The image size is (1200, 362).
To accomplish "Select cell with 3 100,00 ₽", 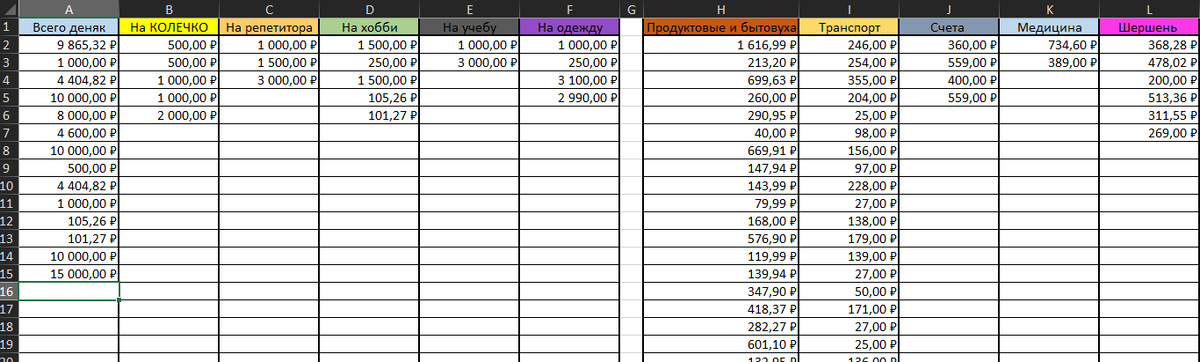I will [569, 81].
